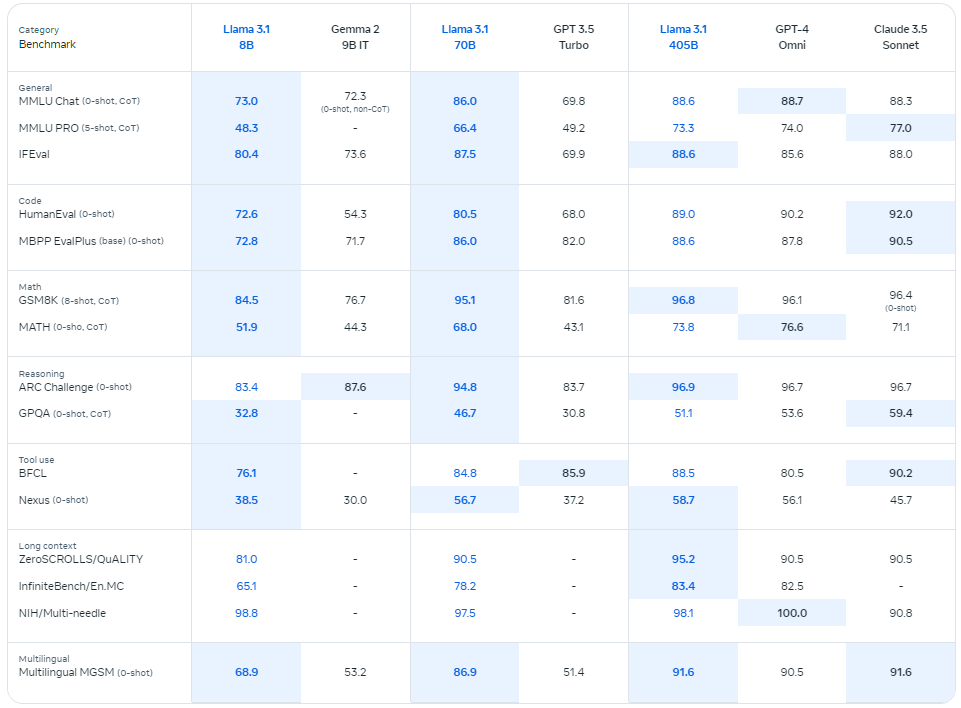961x708 pixels.
Task: Click the 95.2 ZeroSCROLLS score for 405B
Action: (683, 559)
